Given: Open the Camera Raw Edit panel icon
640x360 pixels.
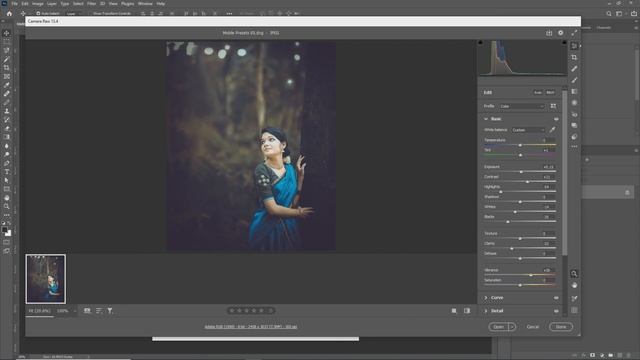Looking at the screenshot, I should pyautogui.click(x=574, y=46).
